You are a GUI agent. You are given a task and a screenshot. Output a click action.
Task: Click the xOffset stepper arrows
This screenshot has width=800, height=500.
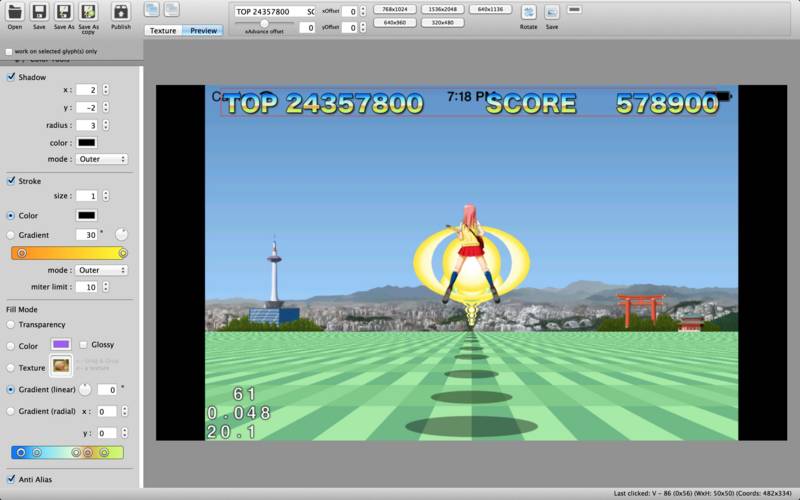point(363,11)
